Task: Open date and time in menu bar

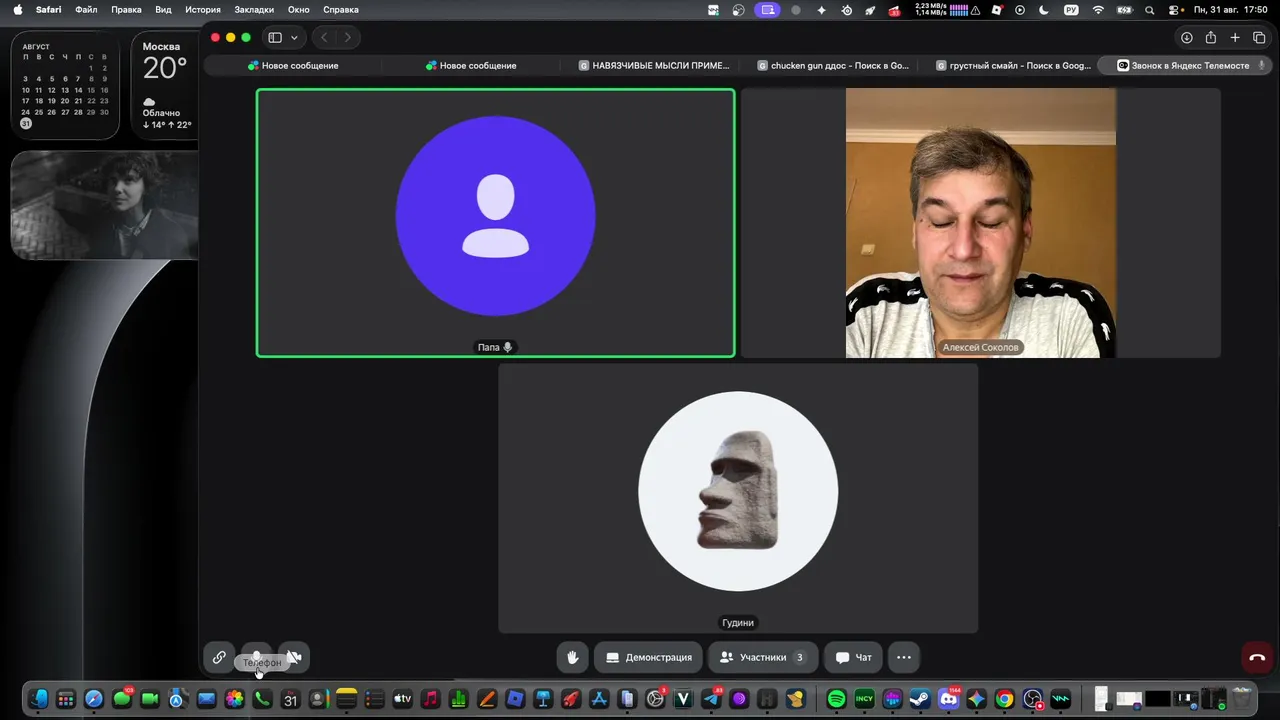Action: coord(1230,10)
